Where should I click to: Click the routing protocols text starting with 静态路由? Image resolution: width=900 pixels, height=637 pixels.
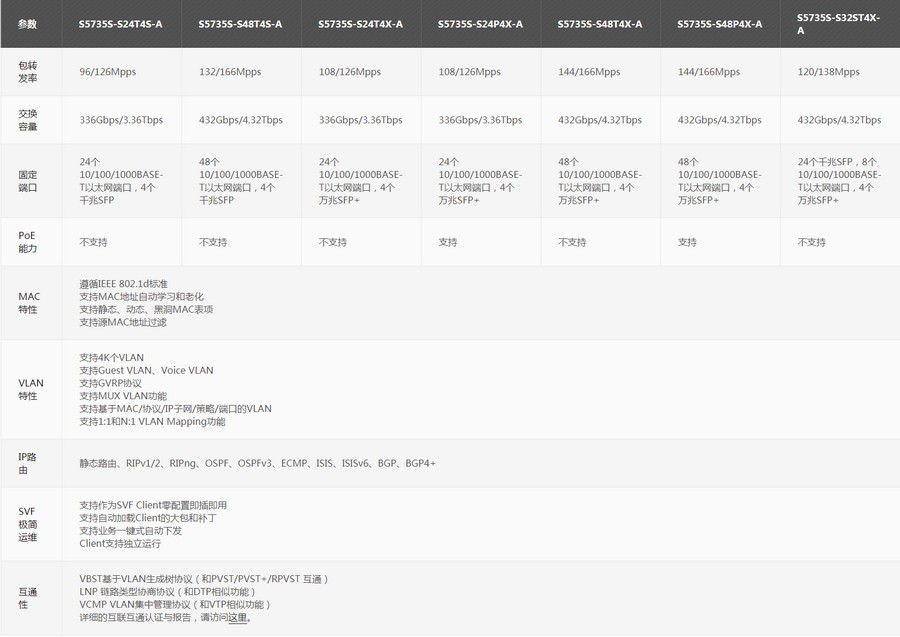coord(257,464)
